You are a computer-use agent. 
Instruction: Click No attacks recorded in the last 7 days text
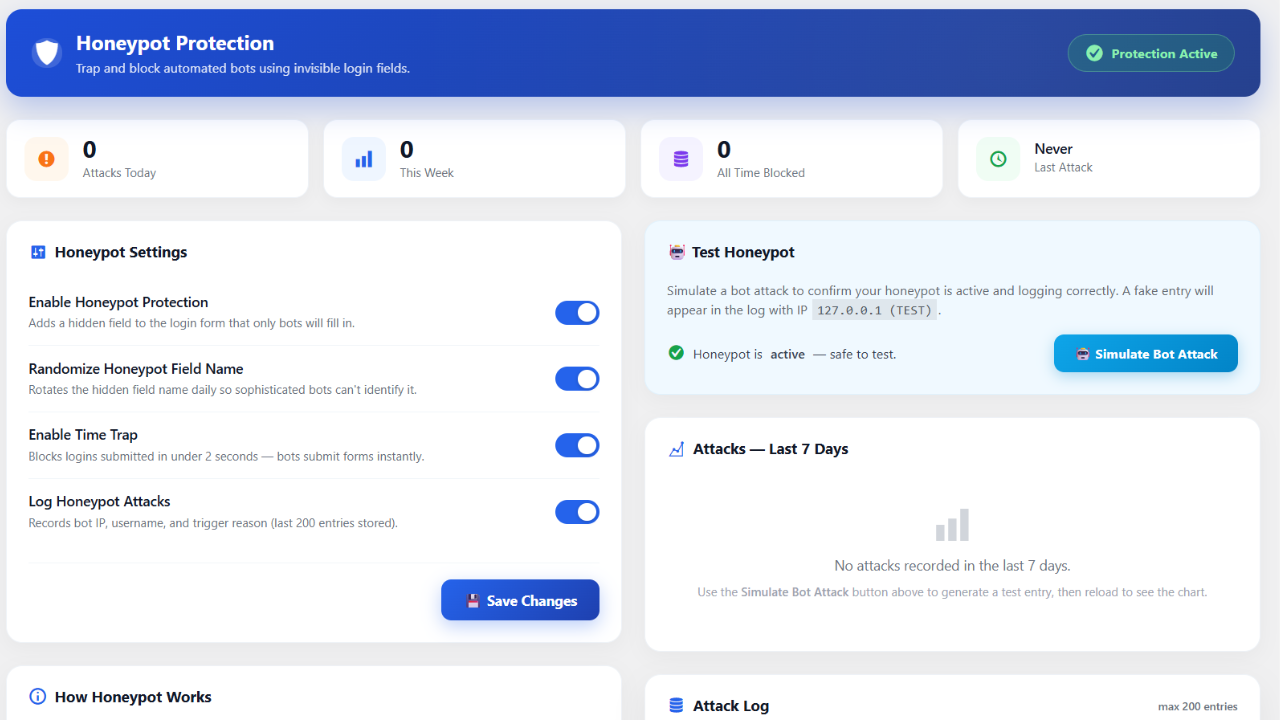[952, 566]
